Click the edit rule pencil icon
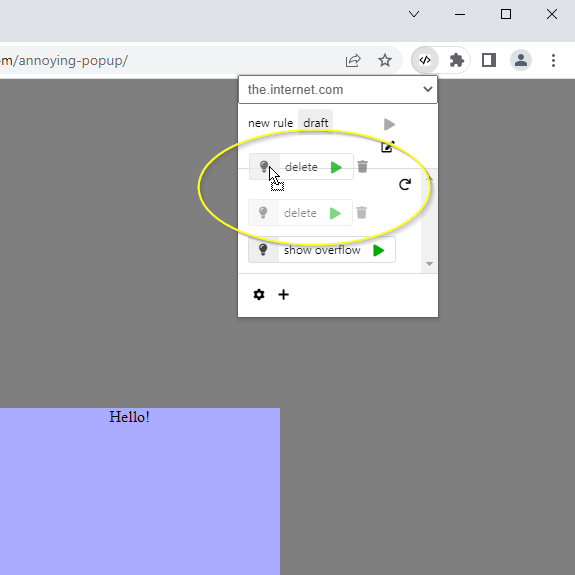This screenshot has height=575, width=575. pyautogui.click(x=388, y=146)
